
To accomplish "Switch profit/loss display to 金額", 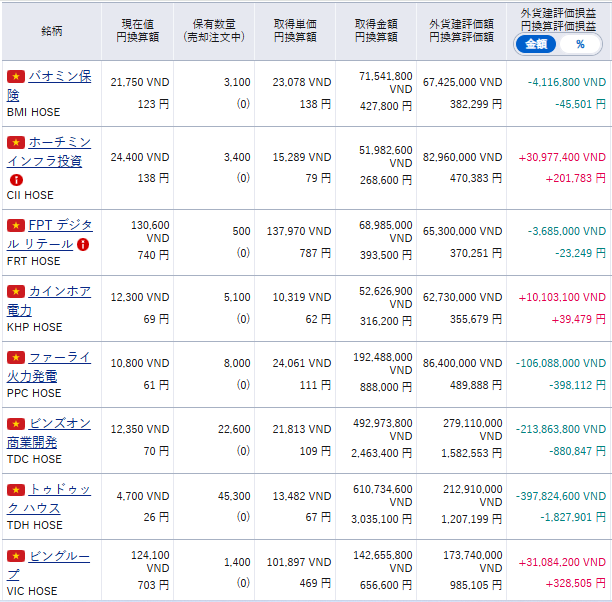I will pyautogui.click(x=535, y=44).
